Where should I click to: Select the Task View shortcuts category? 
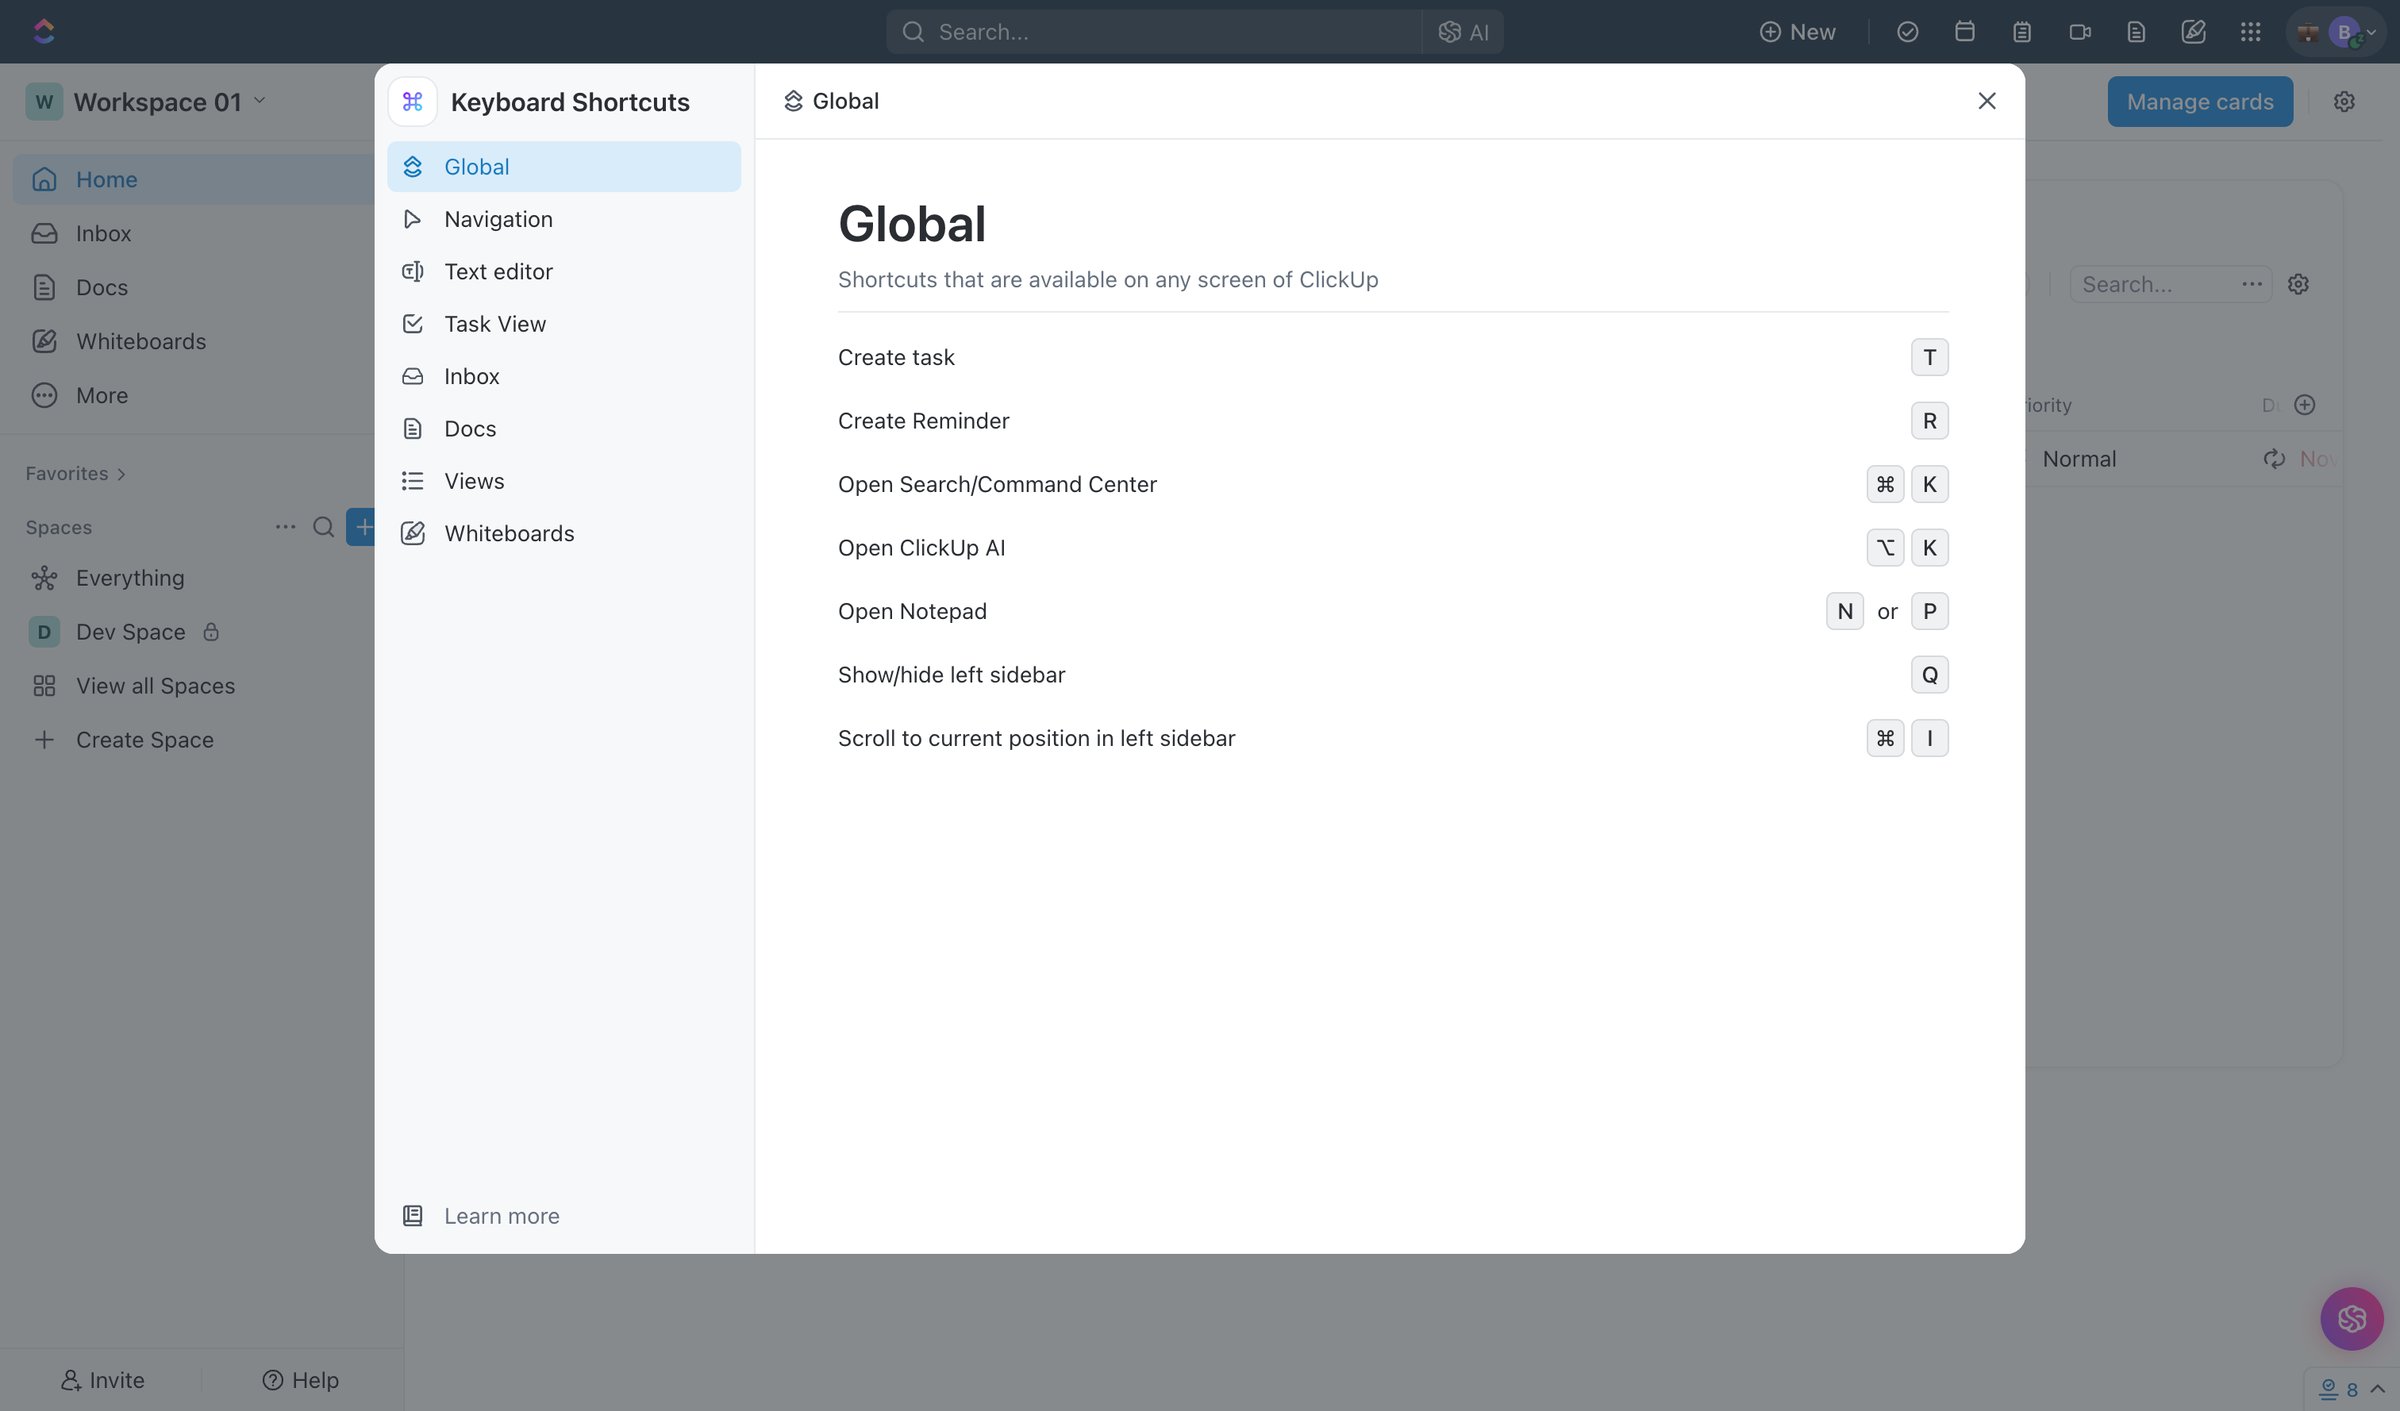click(564, 324)
